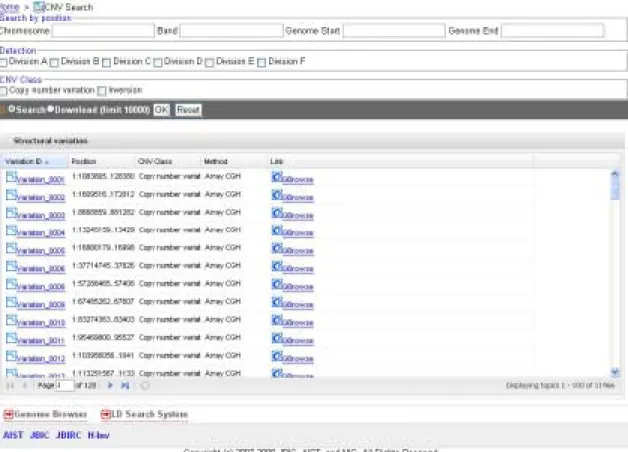Open detail icon beside Variation_0003
Image resolution: width=628 pixels, height=452 pixels.
[x=11, y=213]
